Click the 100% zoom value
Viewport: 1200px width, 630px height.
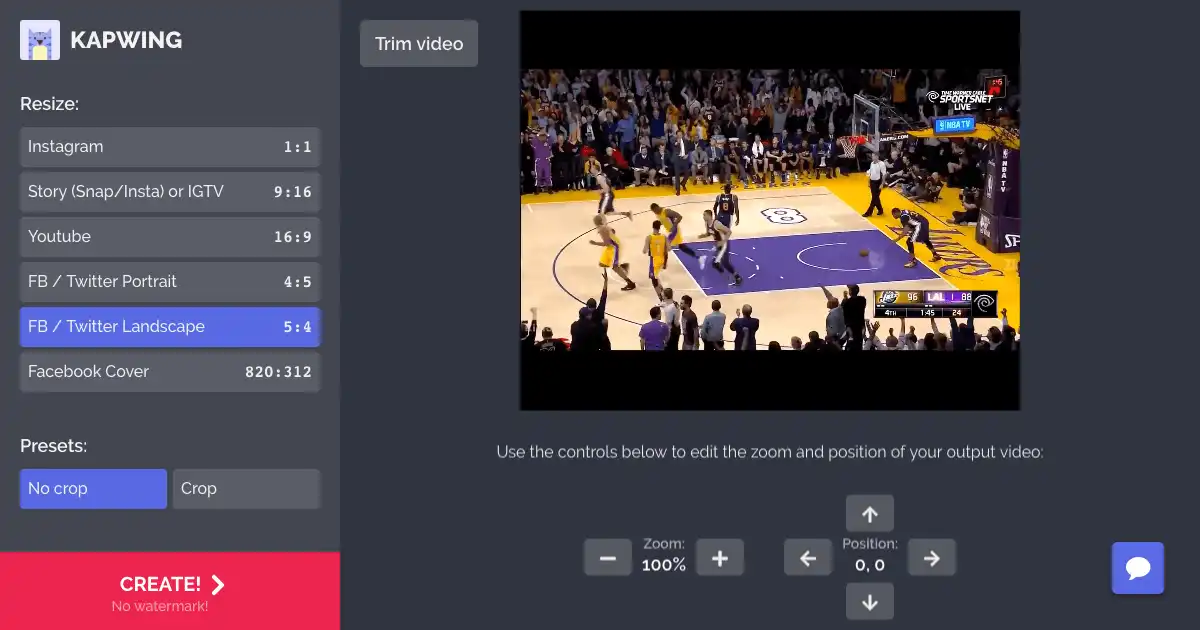tap(663, 564)
